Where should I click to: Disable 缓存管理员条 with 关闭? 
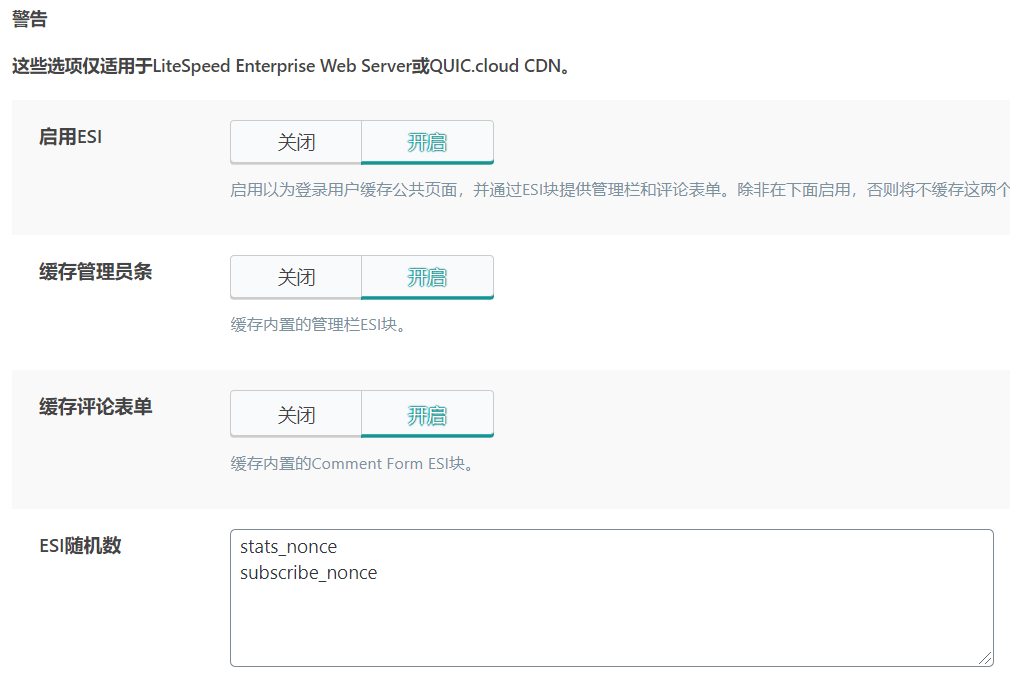click(x=296, y=278)
